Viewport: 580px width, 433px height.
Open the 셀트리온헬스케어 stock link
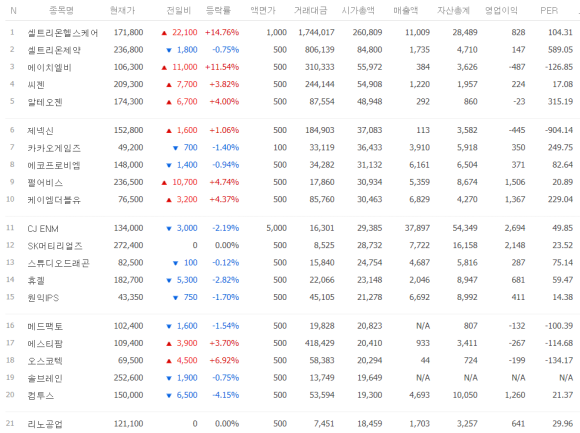[x=63, y=33]
